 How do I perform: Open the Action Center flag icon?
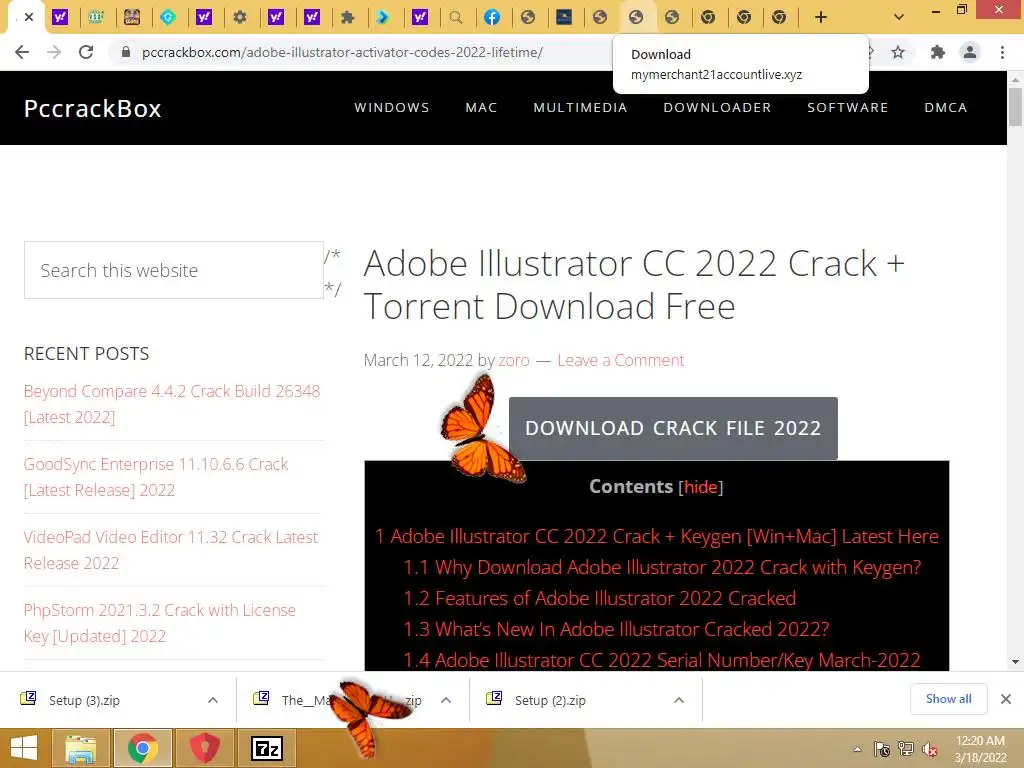coord(882,749)
